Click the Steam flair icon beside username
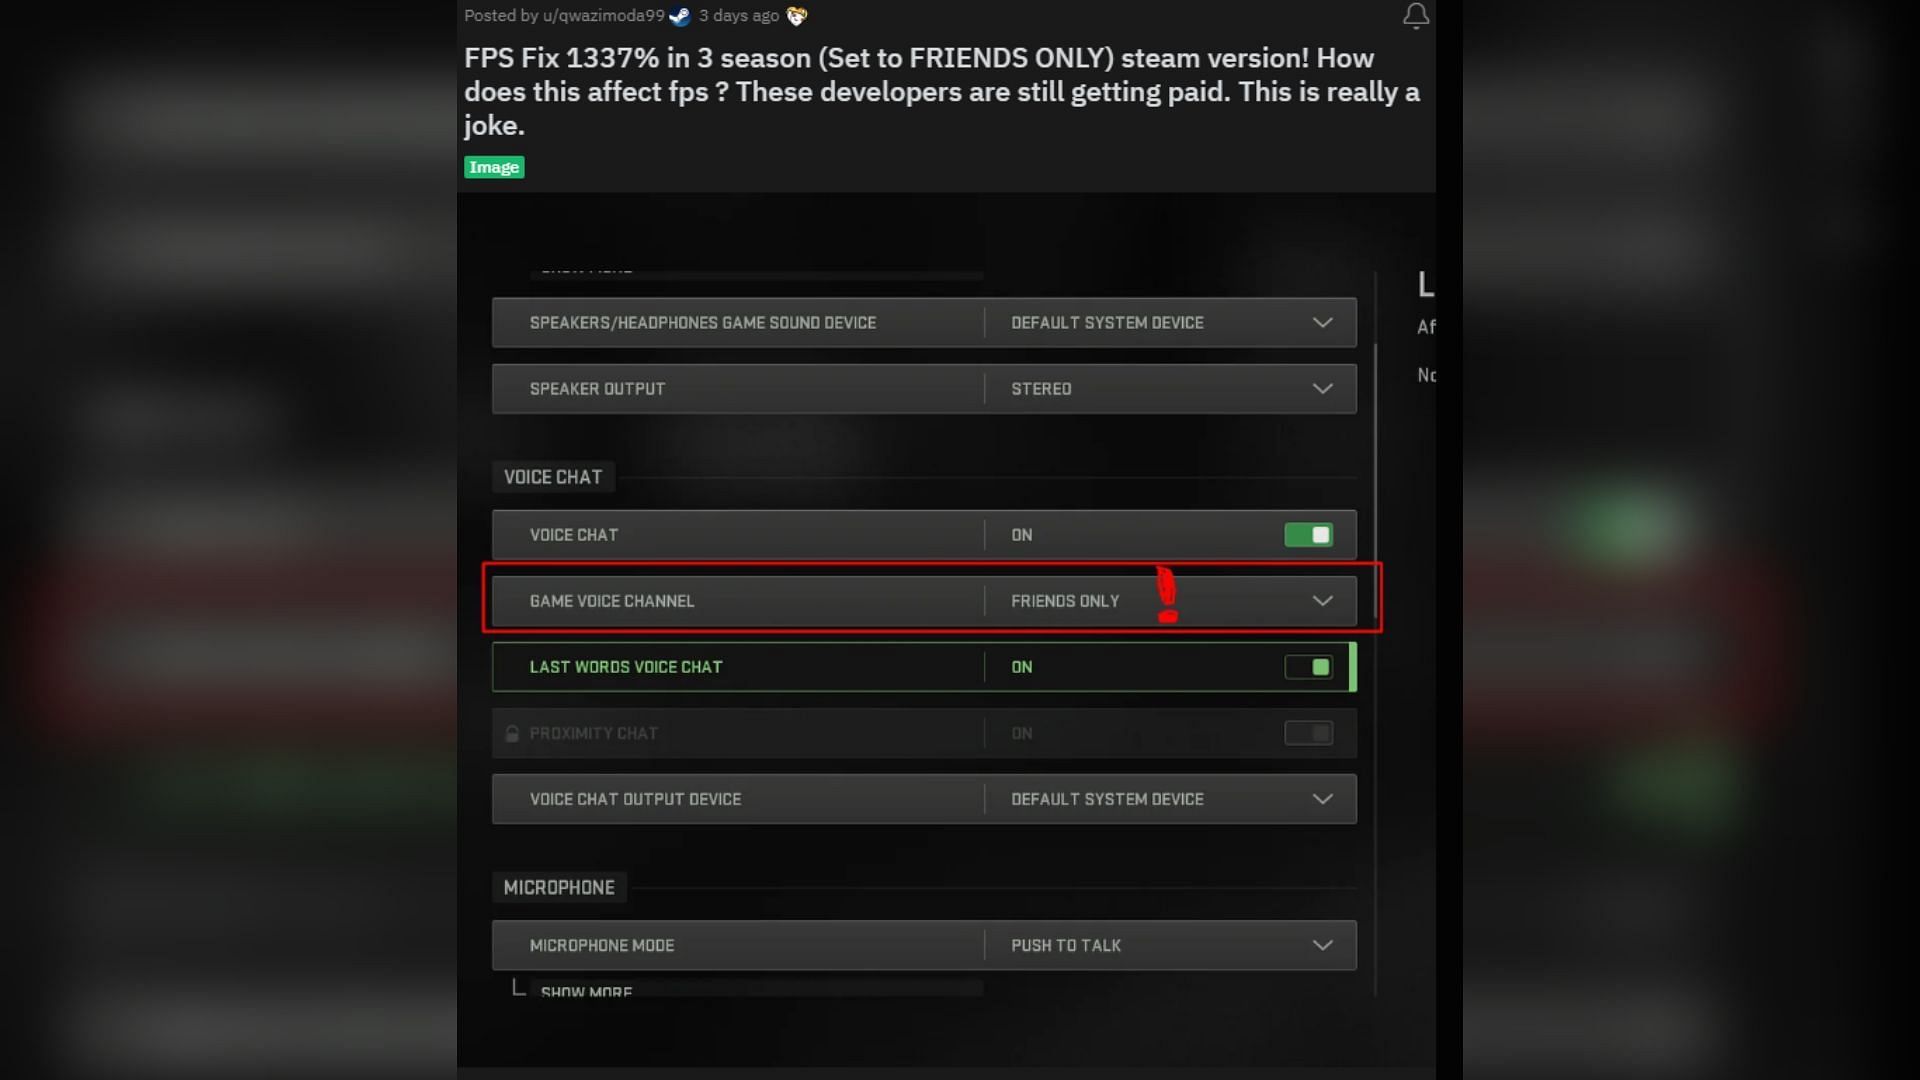 pyautogui.click(x=680, y=16)
